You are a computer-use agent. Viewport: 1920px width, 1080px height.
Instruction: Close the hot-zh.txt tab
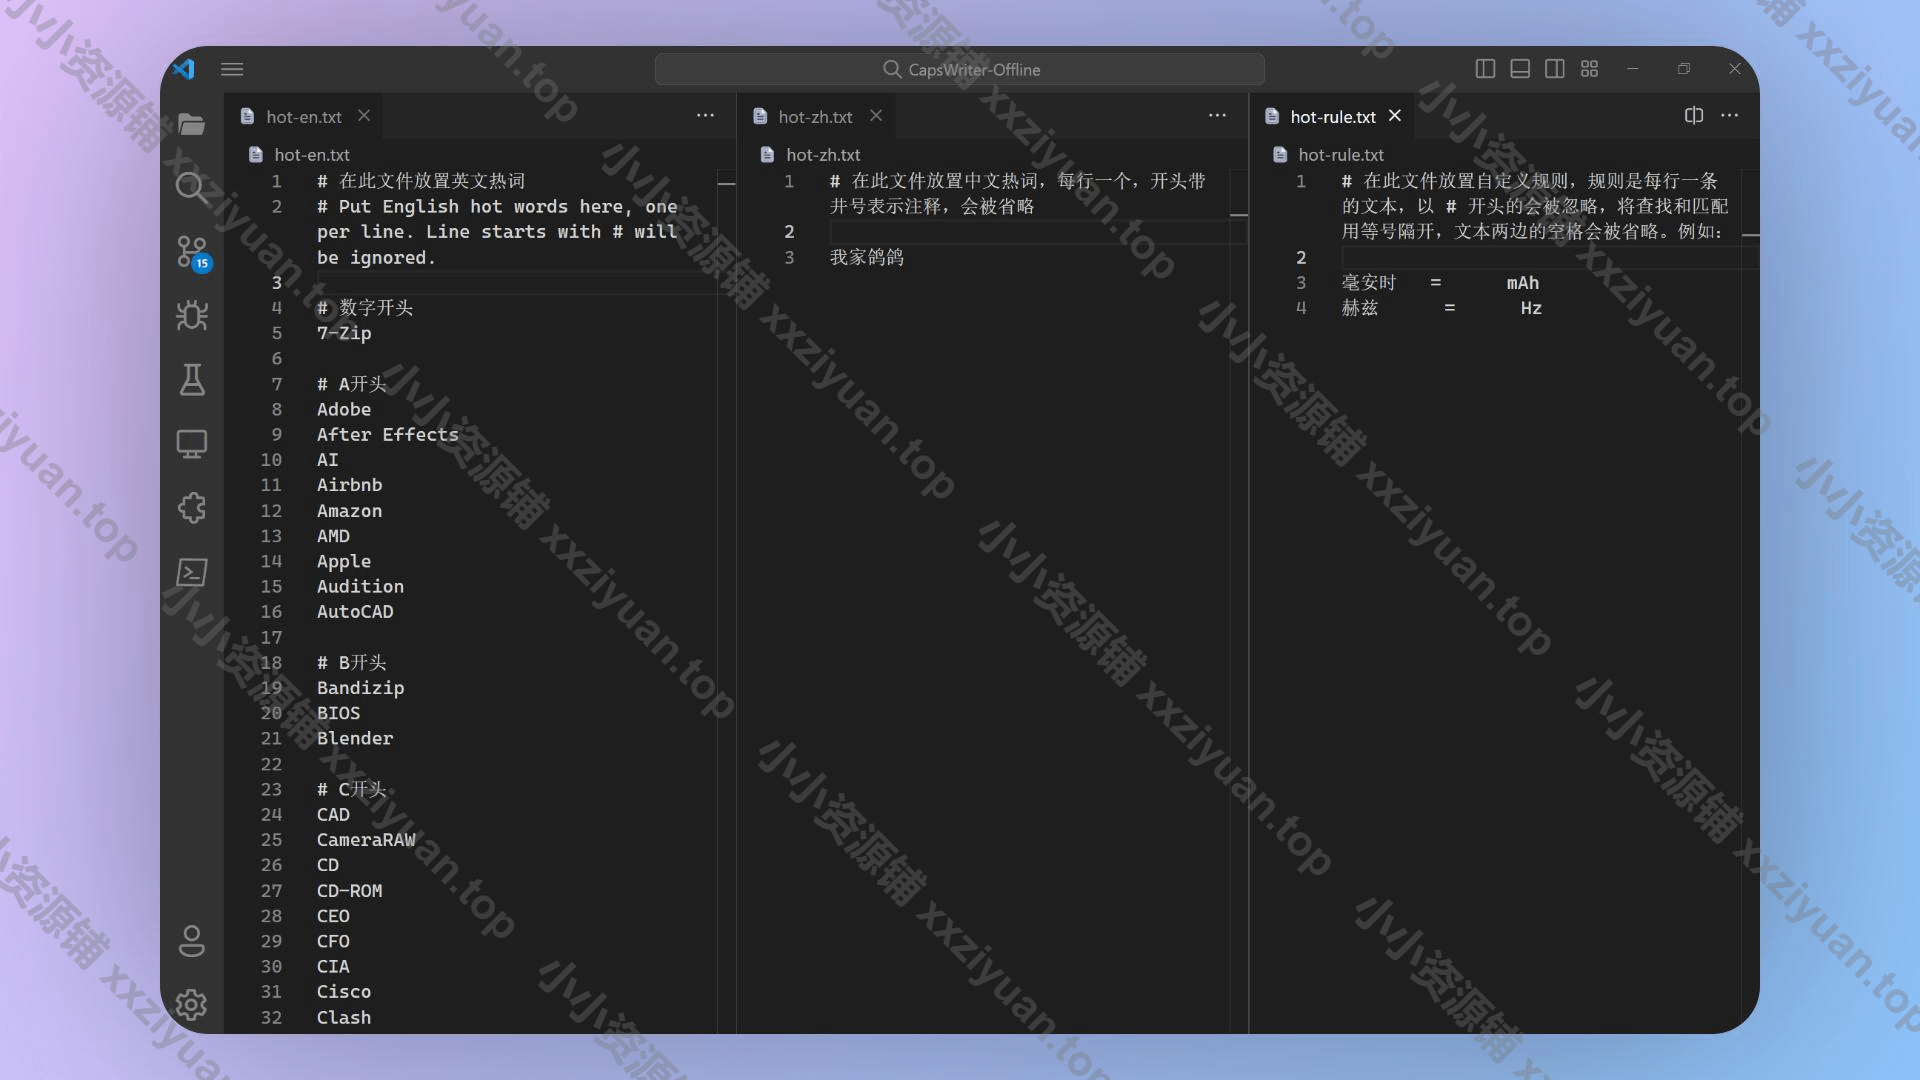click(x=876, y=116)
